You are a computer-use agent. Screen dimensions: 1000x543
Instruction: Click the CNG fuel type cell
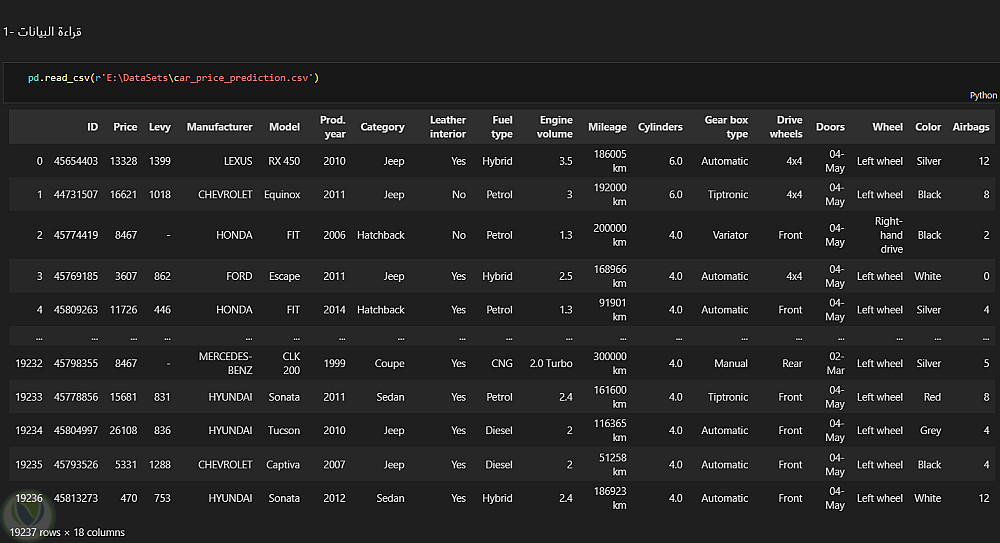click(x=502, y=364)
